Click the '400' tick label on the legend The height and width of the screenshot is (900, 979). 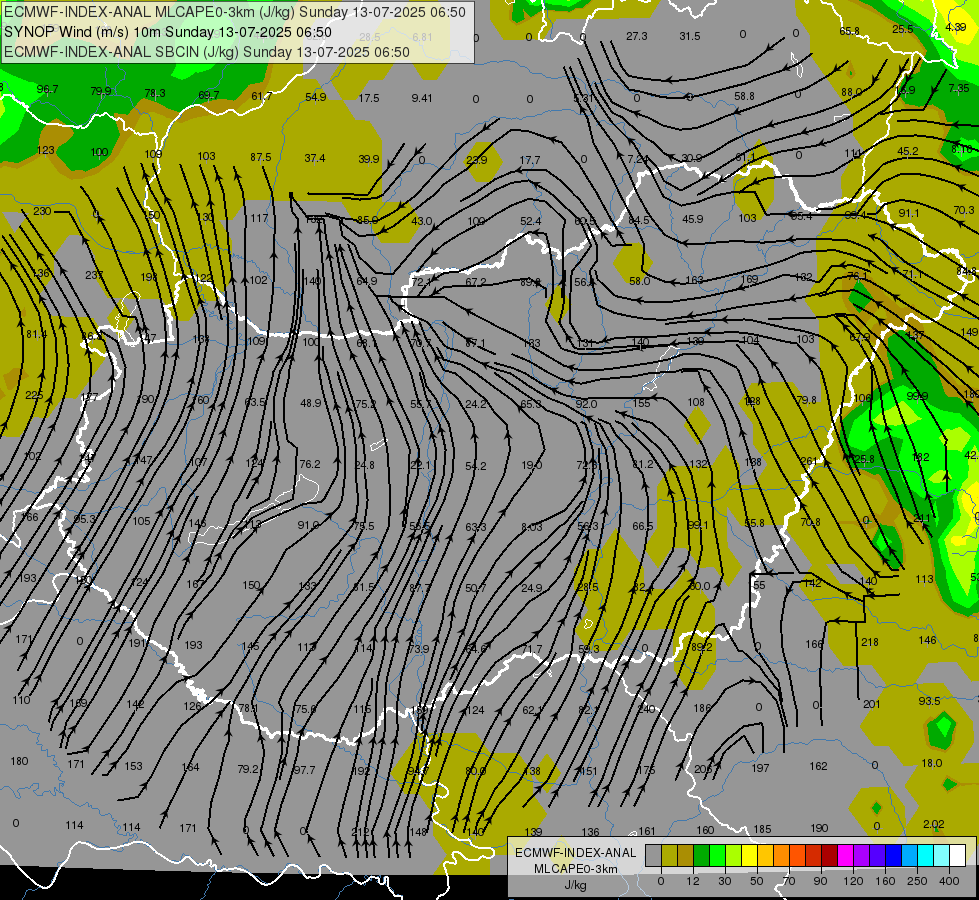point(949,881)
